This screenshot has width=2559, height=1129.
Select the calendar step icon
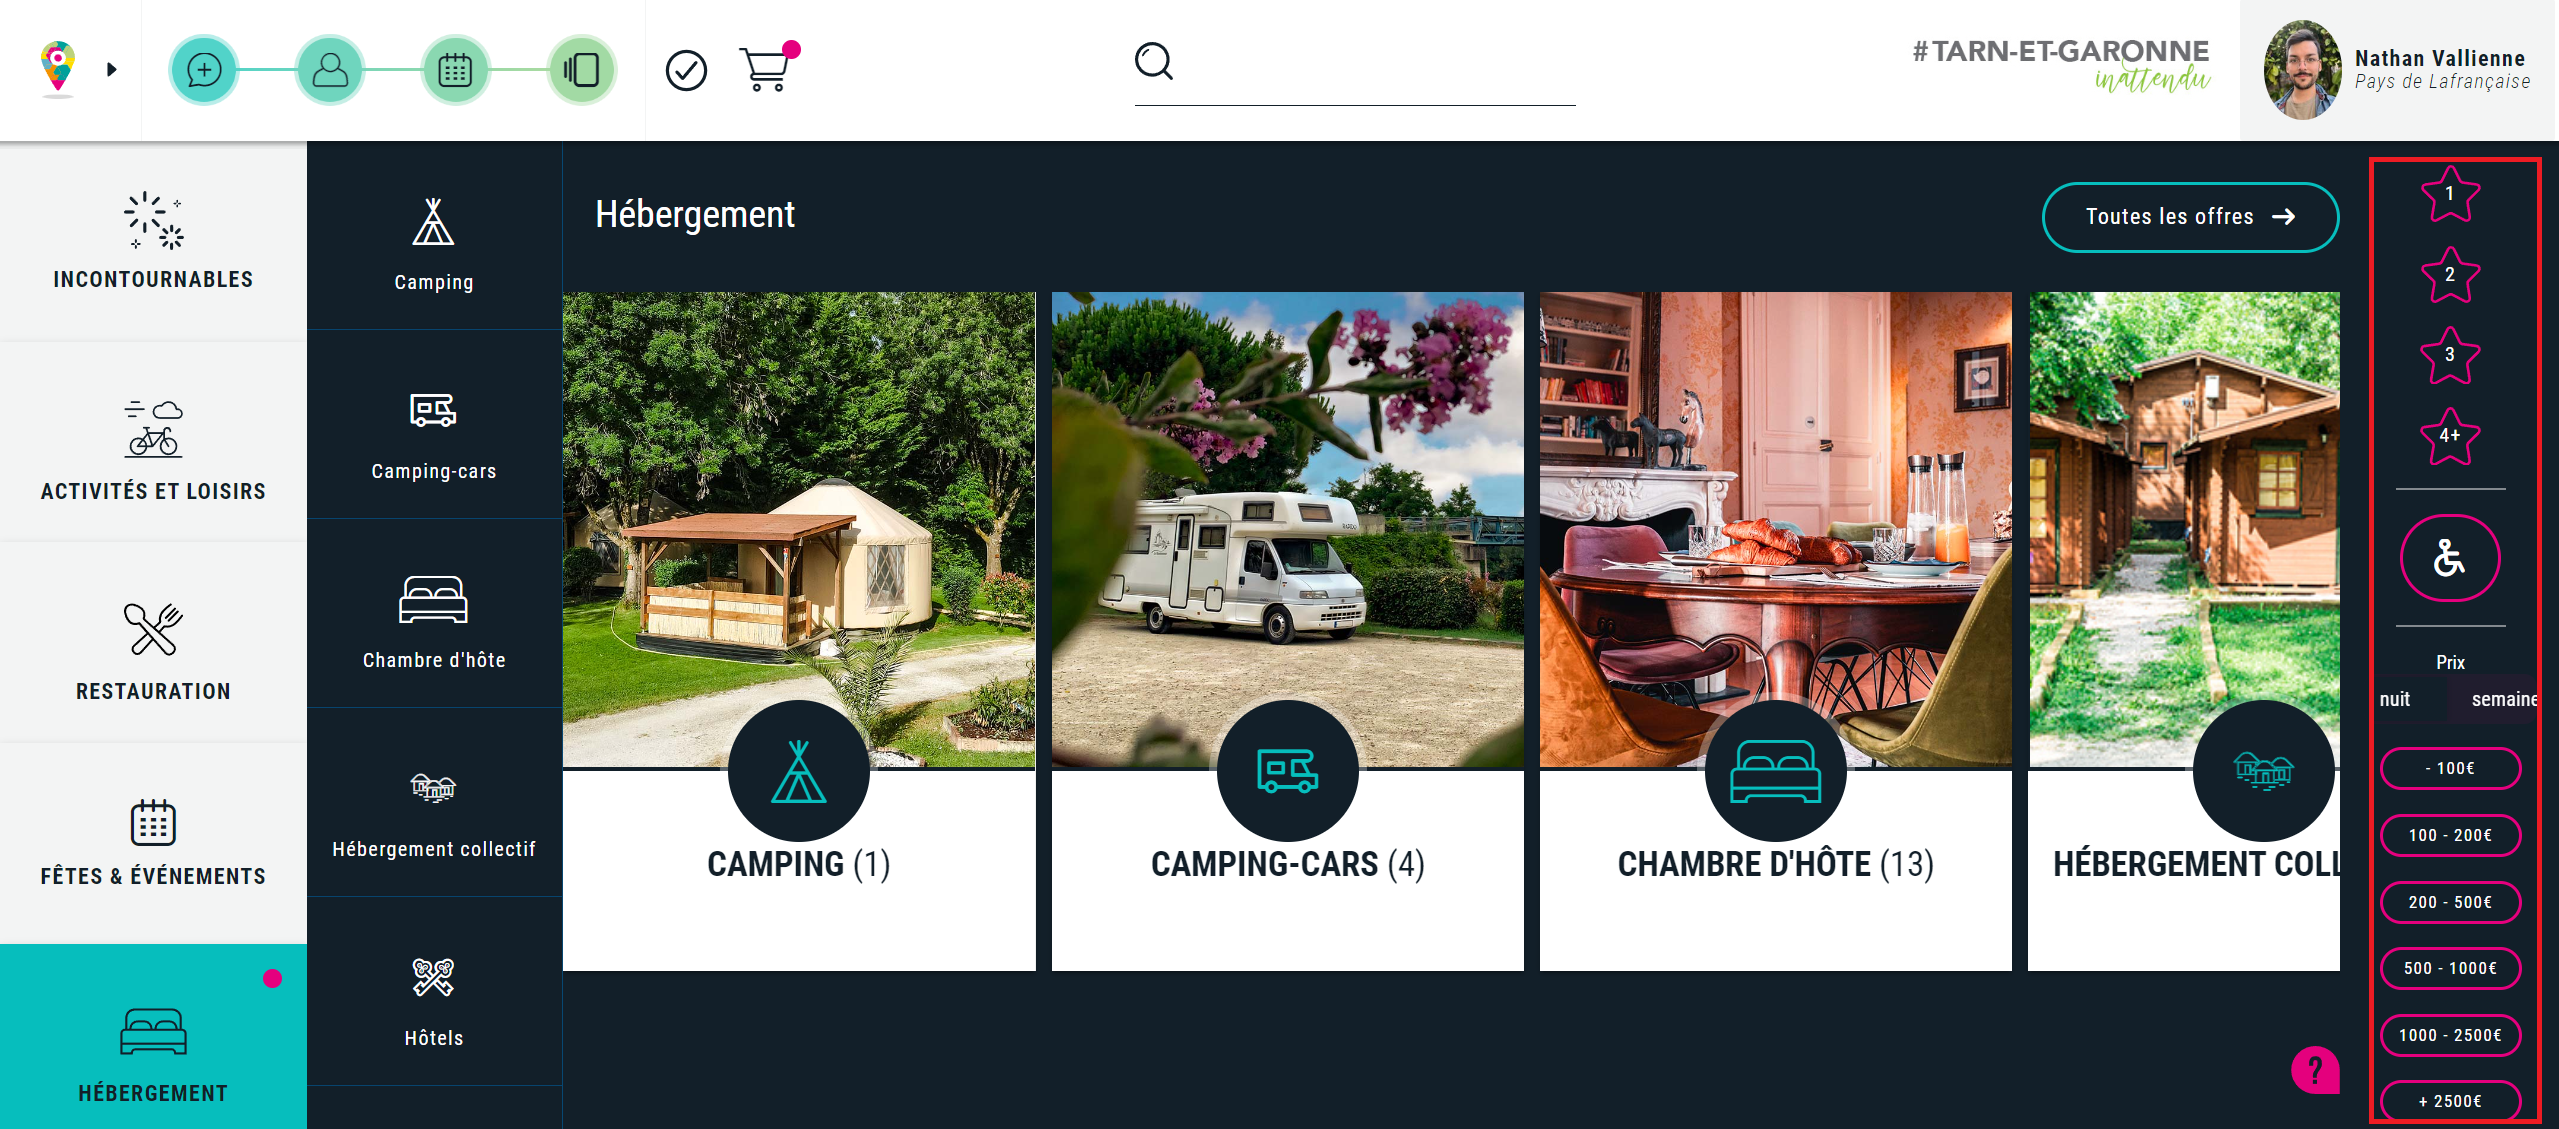(455, 70)
